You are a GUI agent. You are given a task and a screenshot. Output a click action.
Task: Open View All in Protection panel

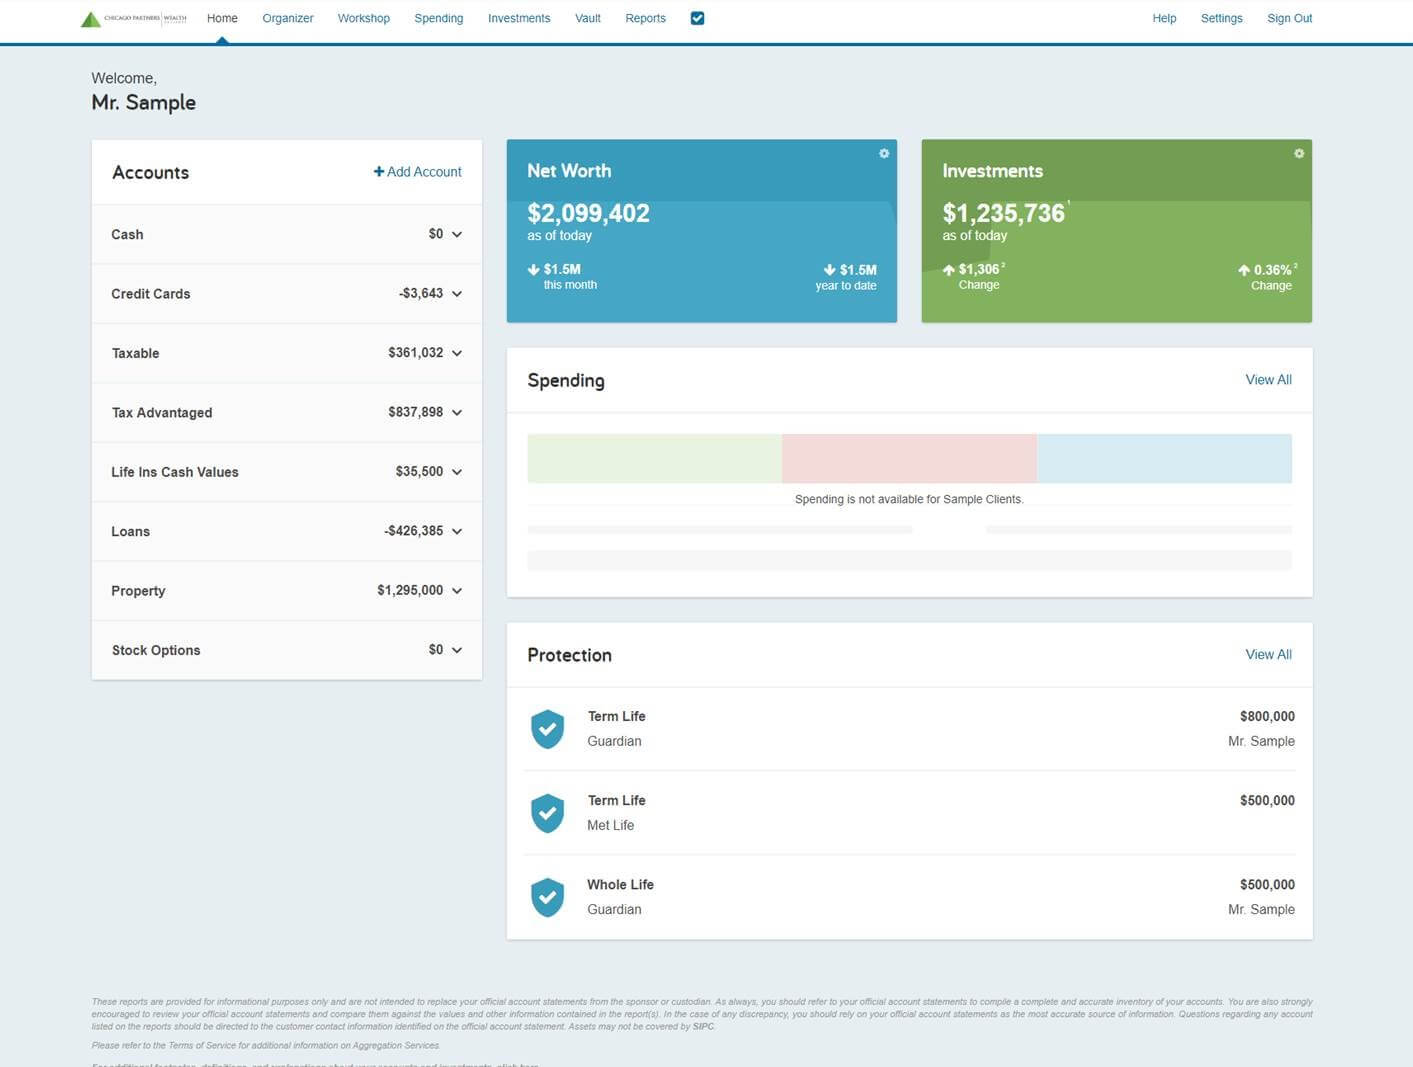pyautogui.click(x=1268, y=655)
